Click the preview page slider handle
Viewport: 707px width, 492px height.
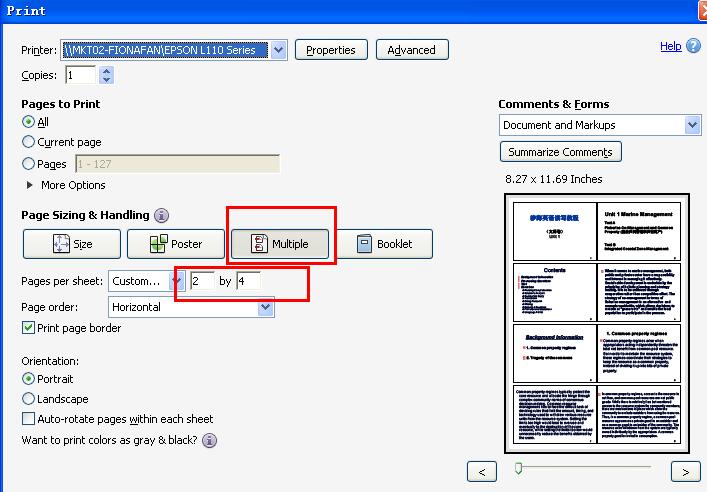point(519,468)
